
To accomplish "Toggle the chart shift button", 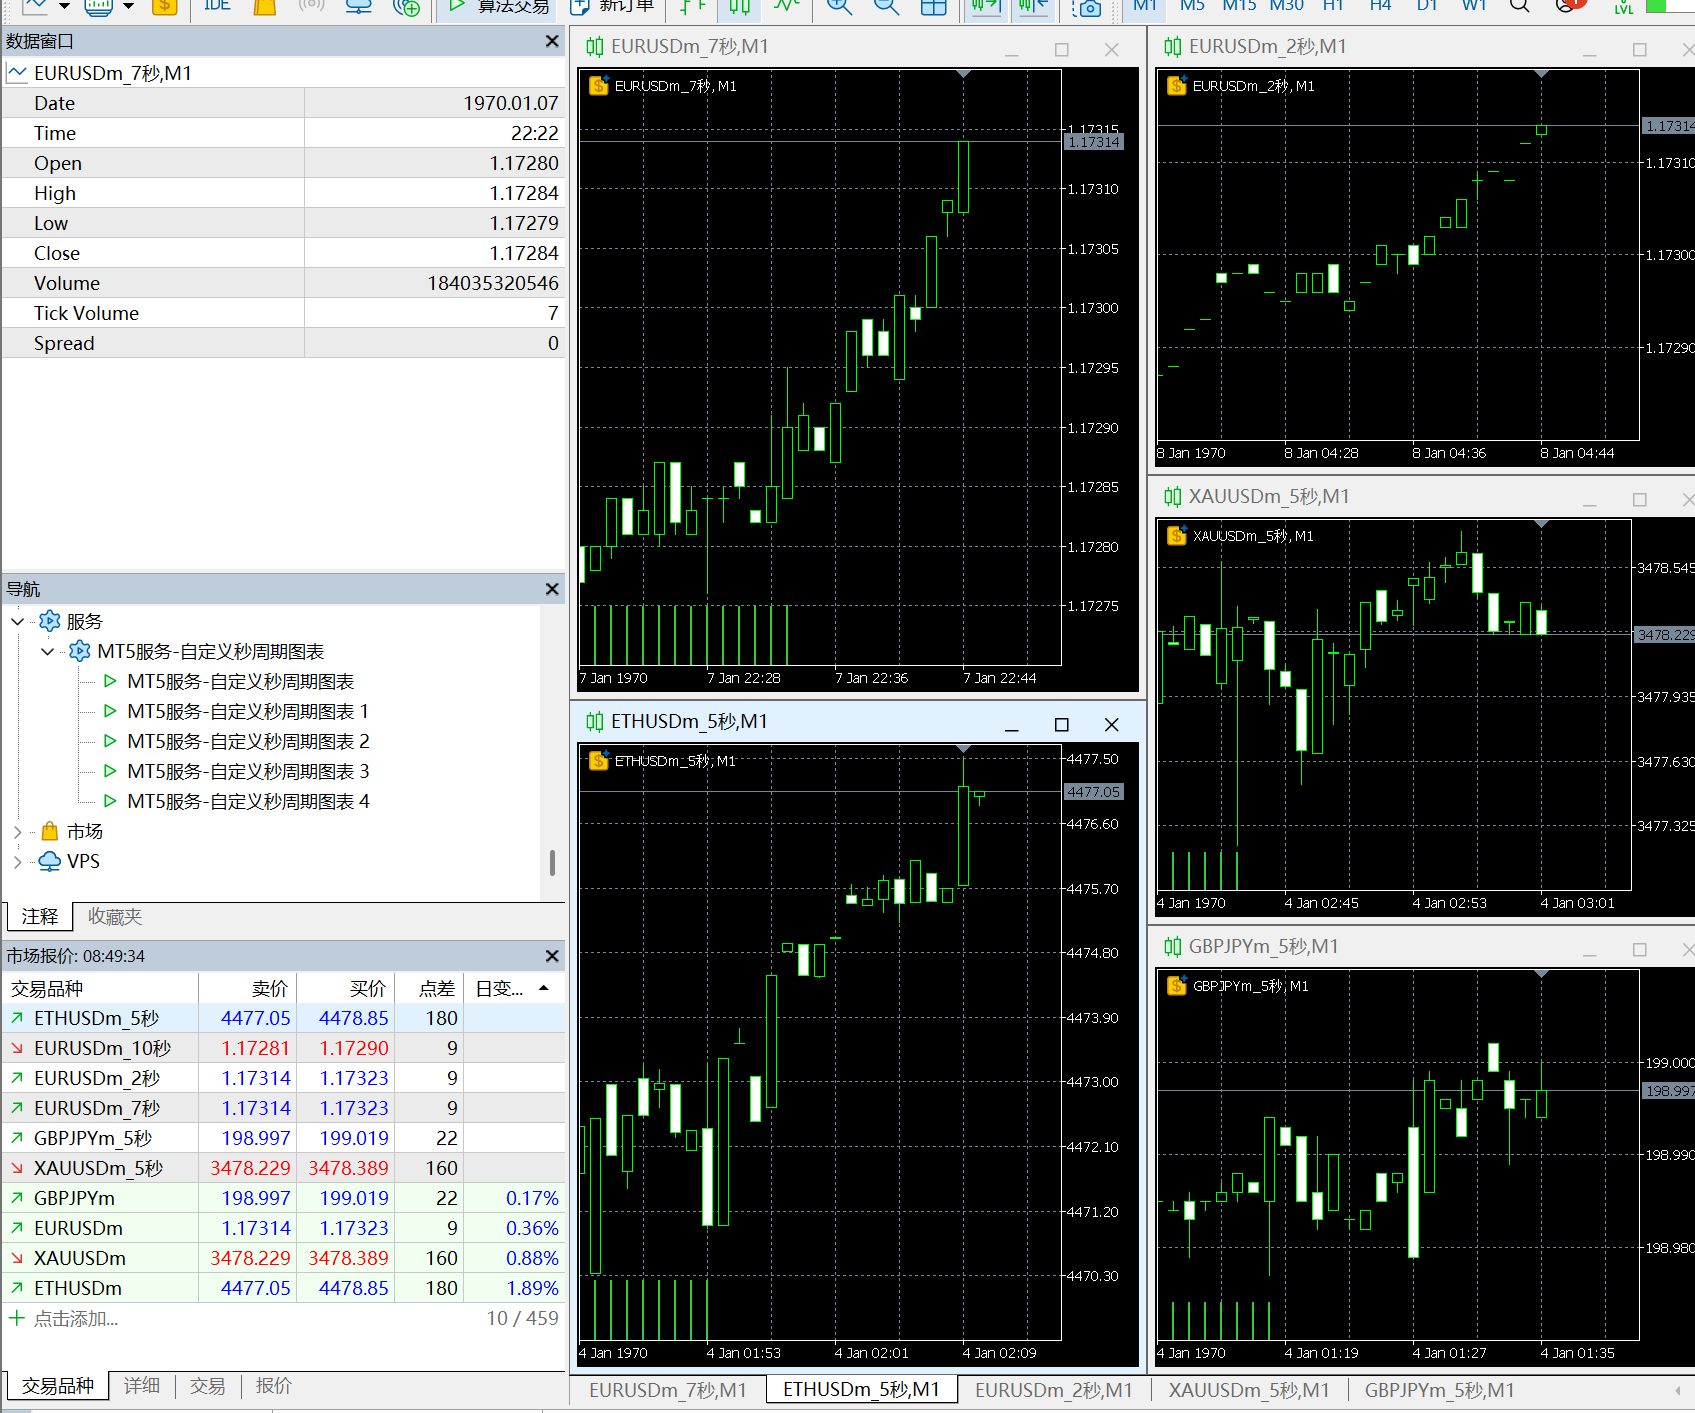I will (1033, 7).
